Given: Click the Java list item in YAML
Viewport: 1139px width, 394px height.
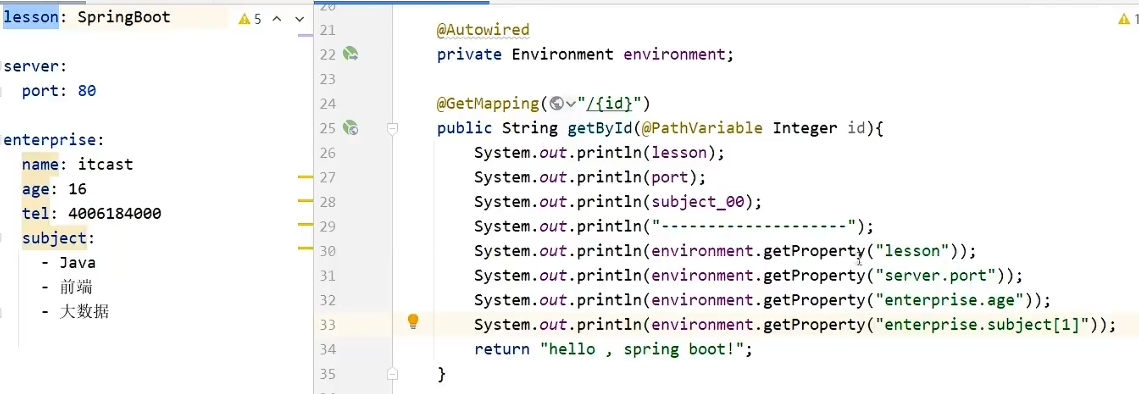Looking at the screenshot, I should 78,263.
